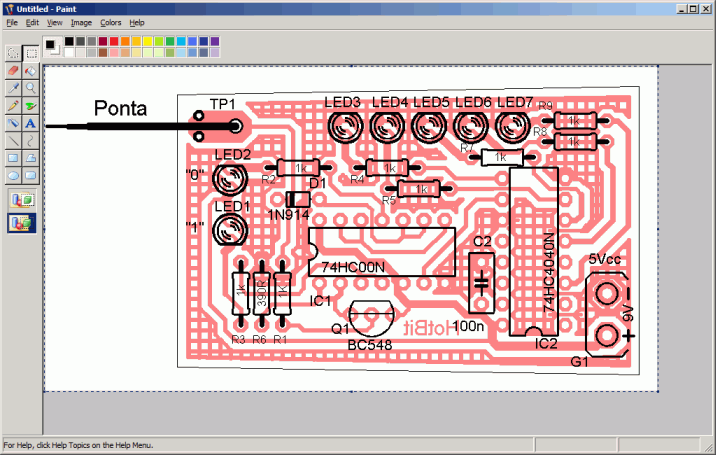The width and height of the screenshot is (716, 455).
Task: Open the File menu
Action: [x=12, y=22]
